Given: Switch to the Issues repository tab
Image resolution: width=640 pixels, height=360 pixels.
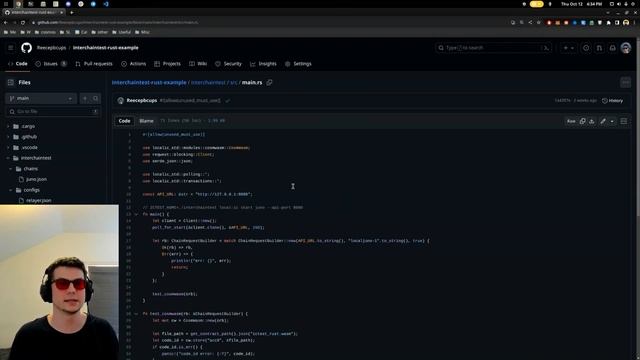Looking at the screenshot, I should coord(51,64).
